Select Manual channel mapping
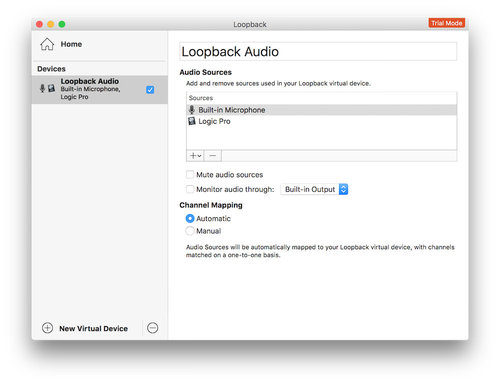Viewport: 500px width, 385px height. pyautogui.click(x=190, y=231)
